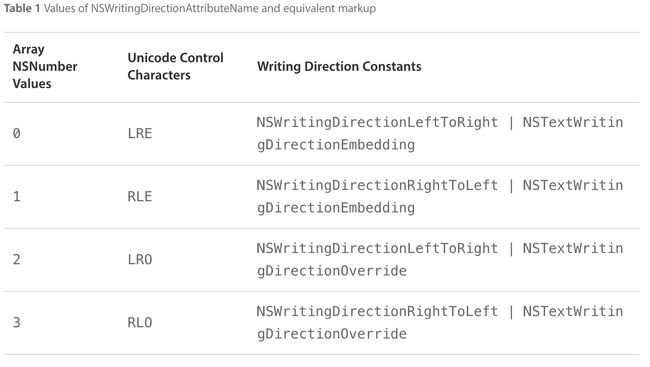Click the RLO control character cell
Image resolution: width=650 pixels, height=367 pixels.
coord(140,323)
